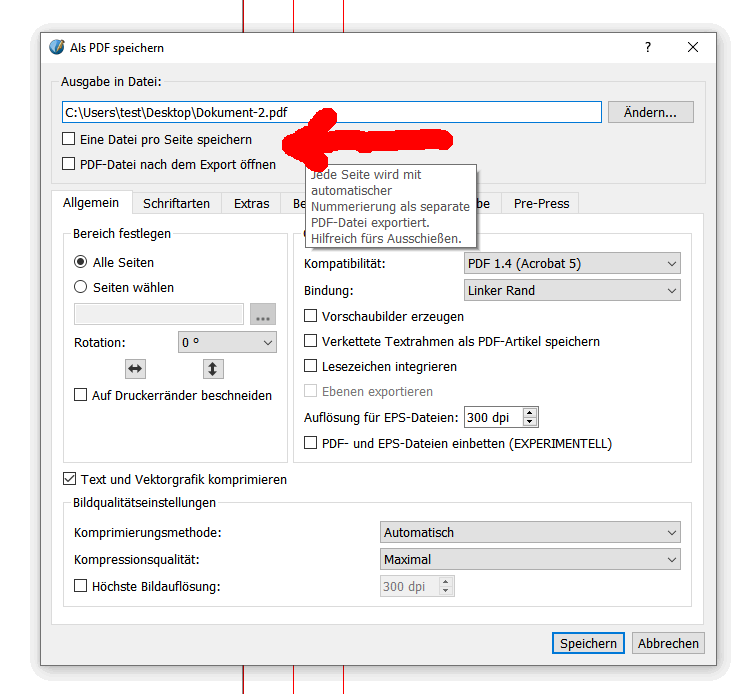Open the Kompatibilität dropdown
Image resolution: width=748 pixels, height=694 pixels.
pyautogui.click(x=572, y=264)
